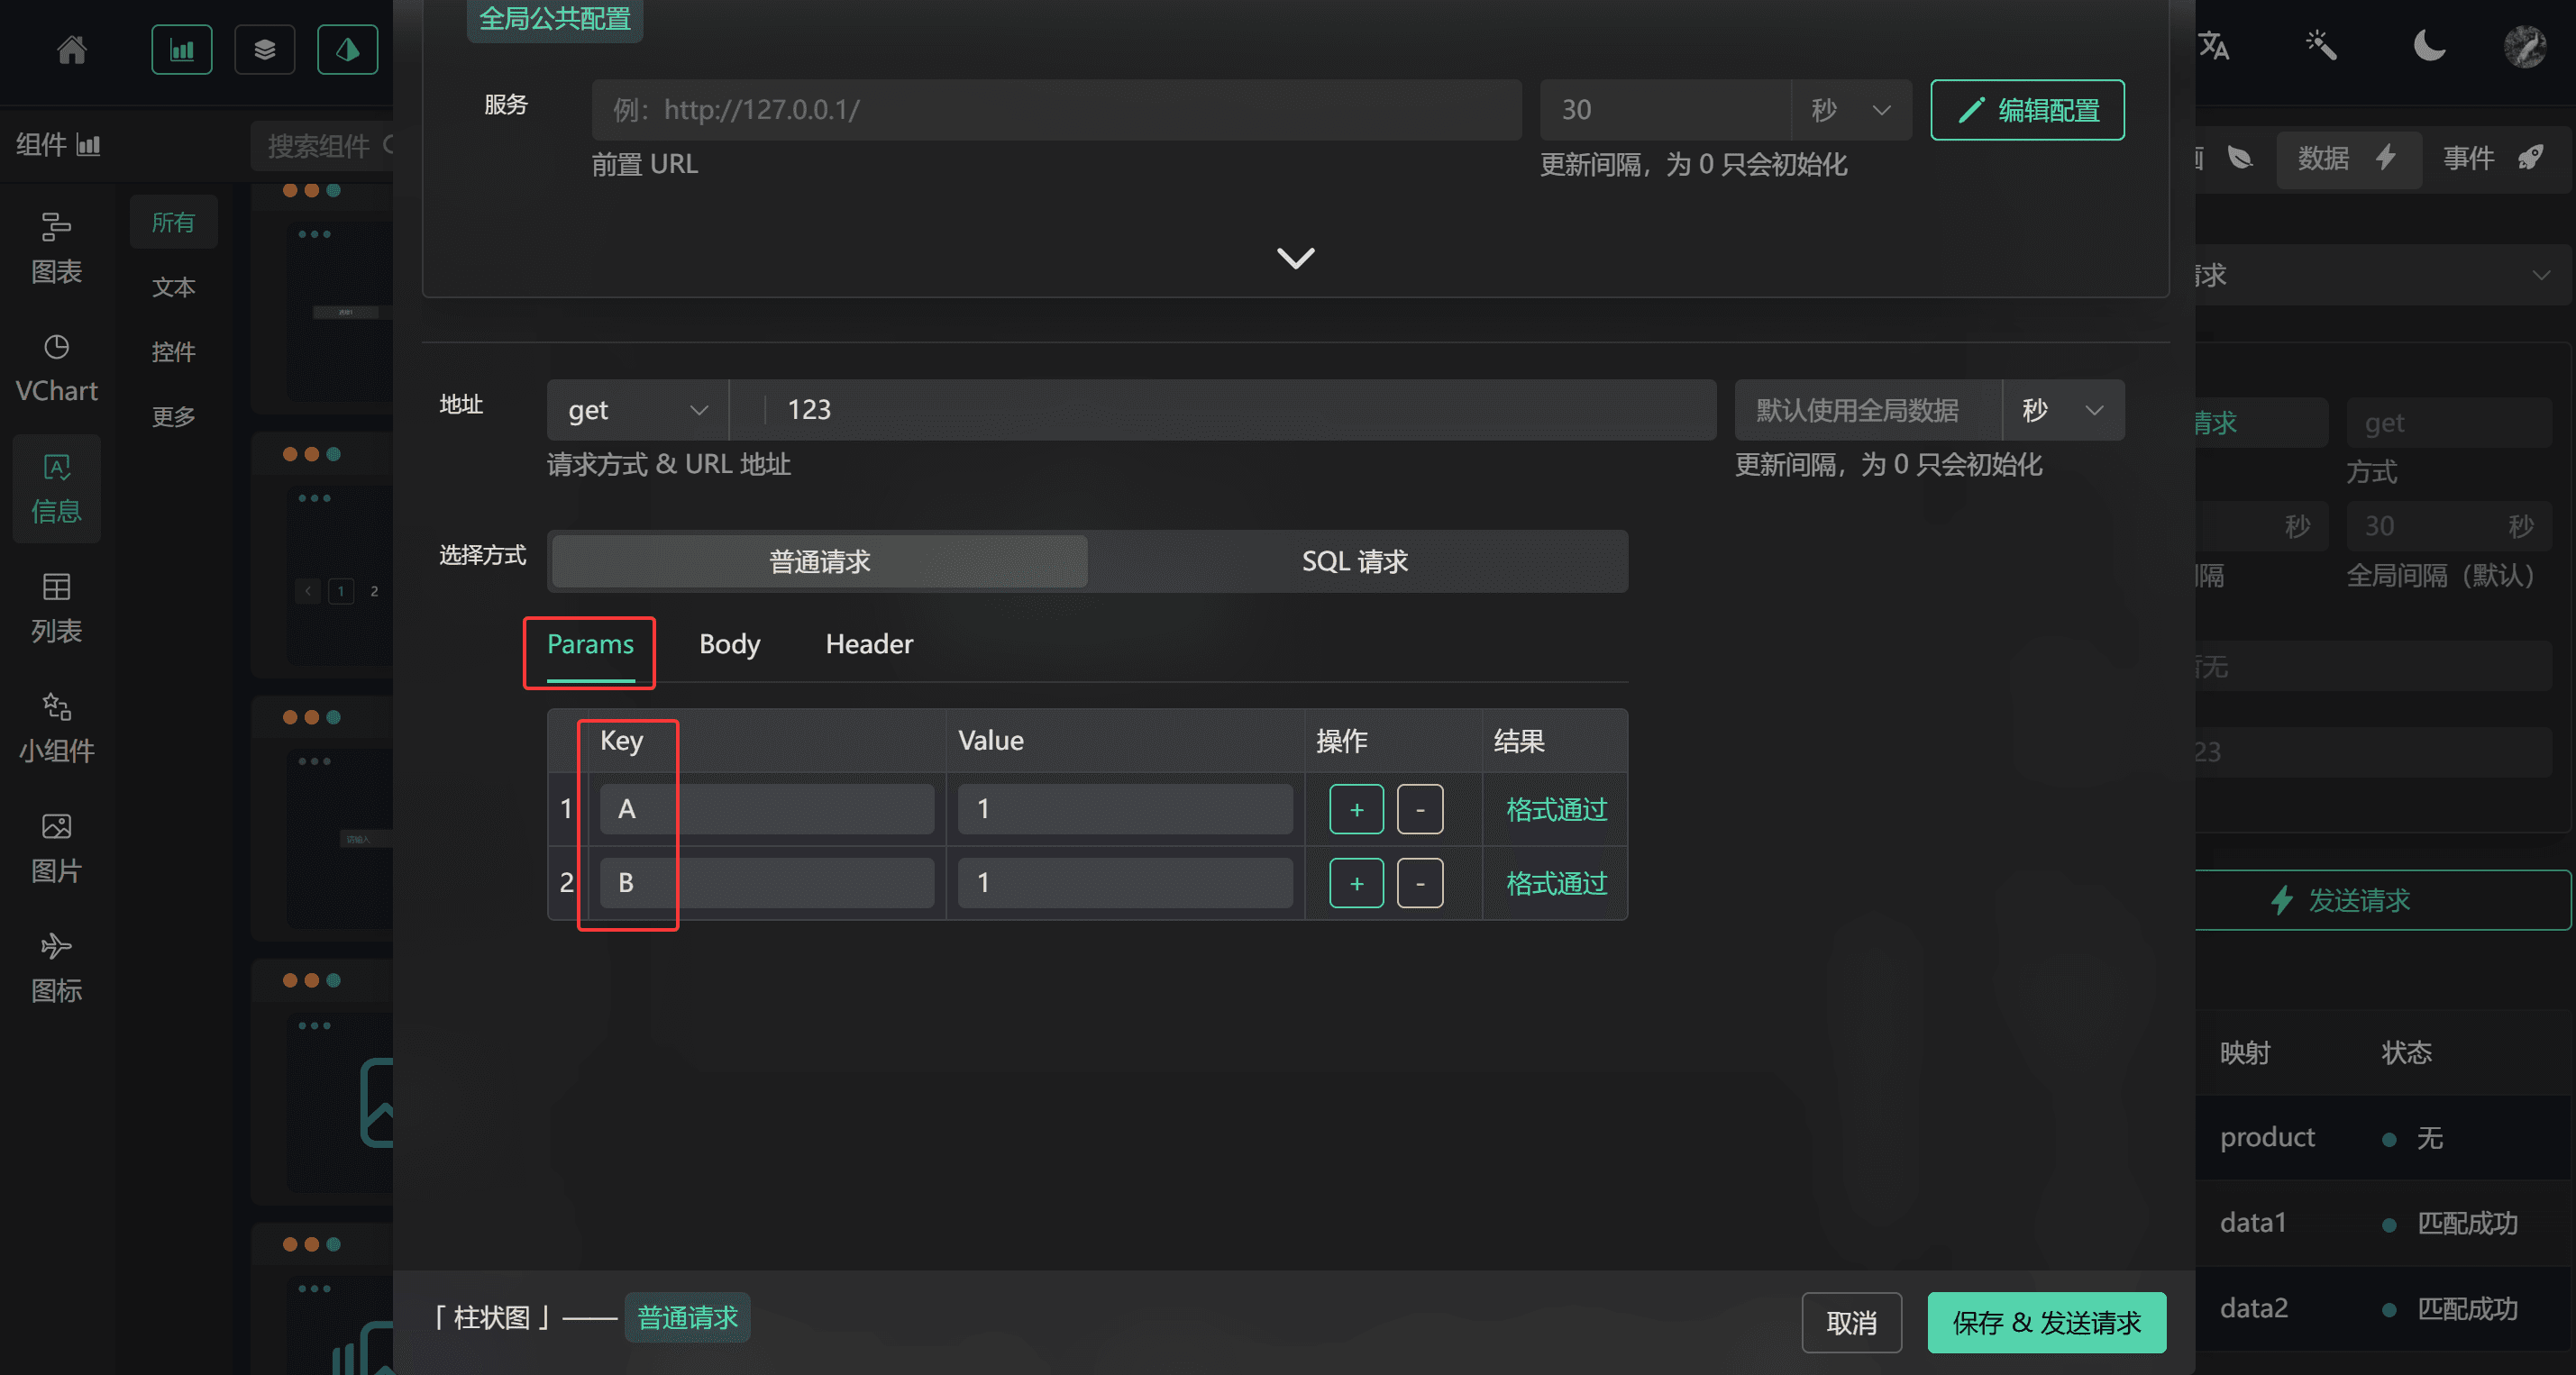Open the 图片 picture category
Screen dimensions: 2576x1375
click(x=56, y=848)
